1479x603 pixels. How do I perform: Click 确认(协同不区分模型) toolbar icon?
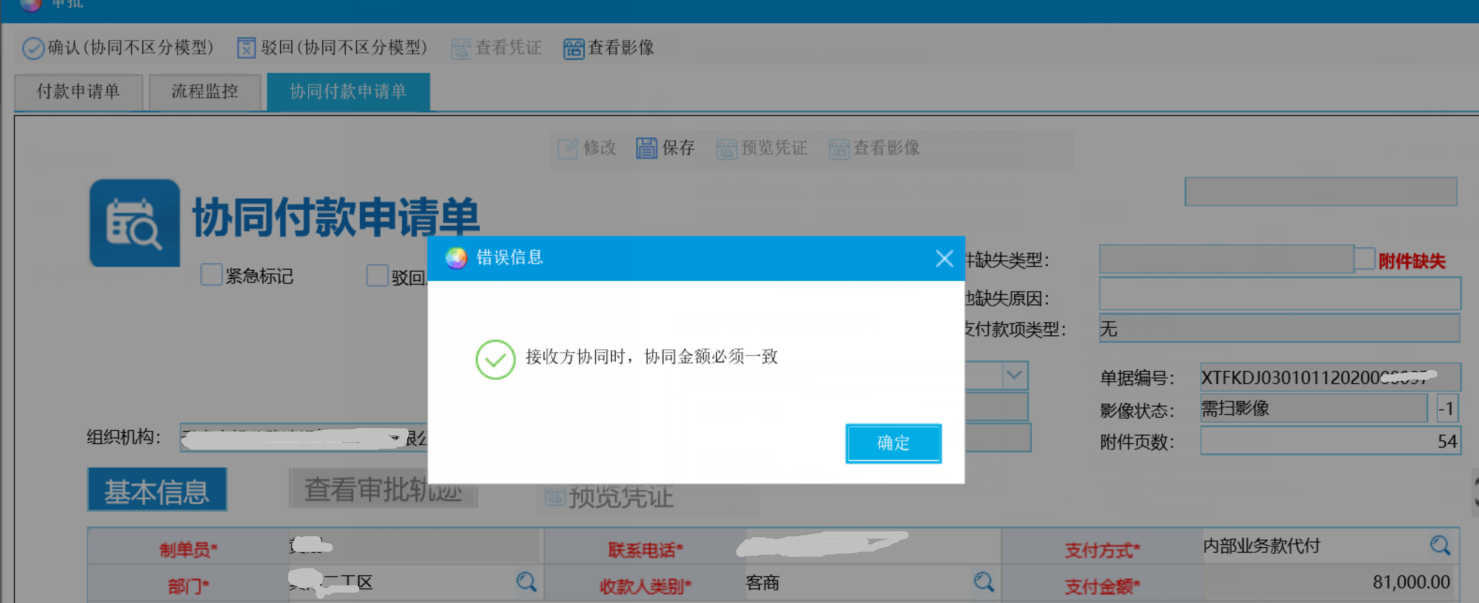click(33, 48)
